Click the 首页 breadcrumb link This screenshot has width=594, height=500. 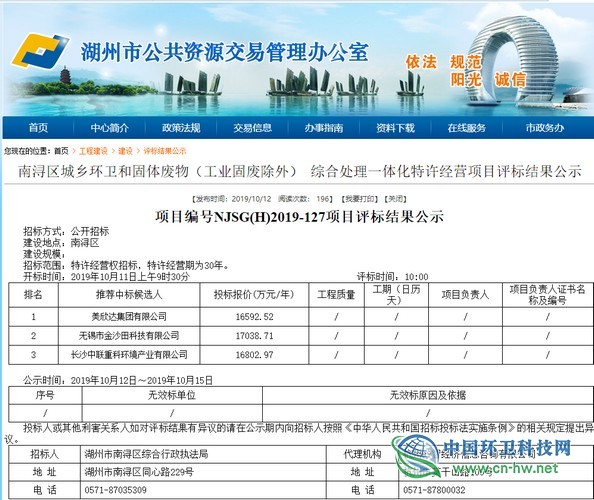coord(61,151)
